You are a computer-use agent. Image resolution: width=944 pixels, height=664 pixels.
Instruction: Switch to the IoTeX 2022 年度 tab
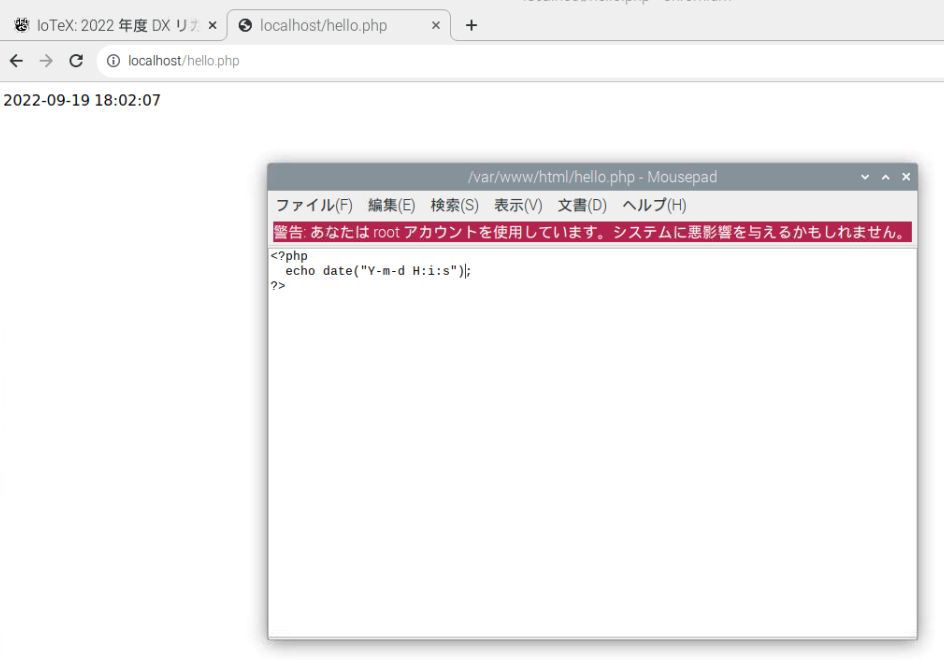click(x=110, y=25)
